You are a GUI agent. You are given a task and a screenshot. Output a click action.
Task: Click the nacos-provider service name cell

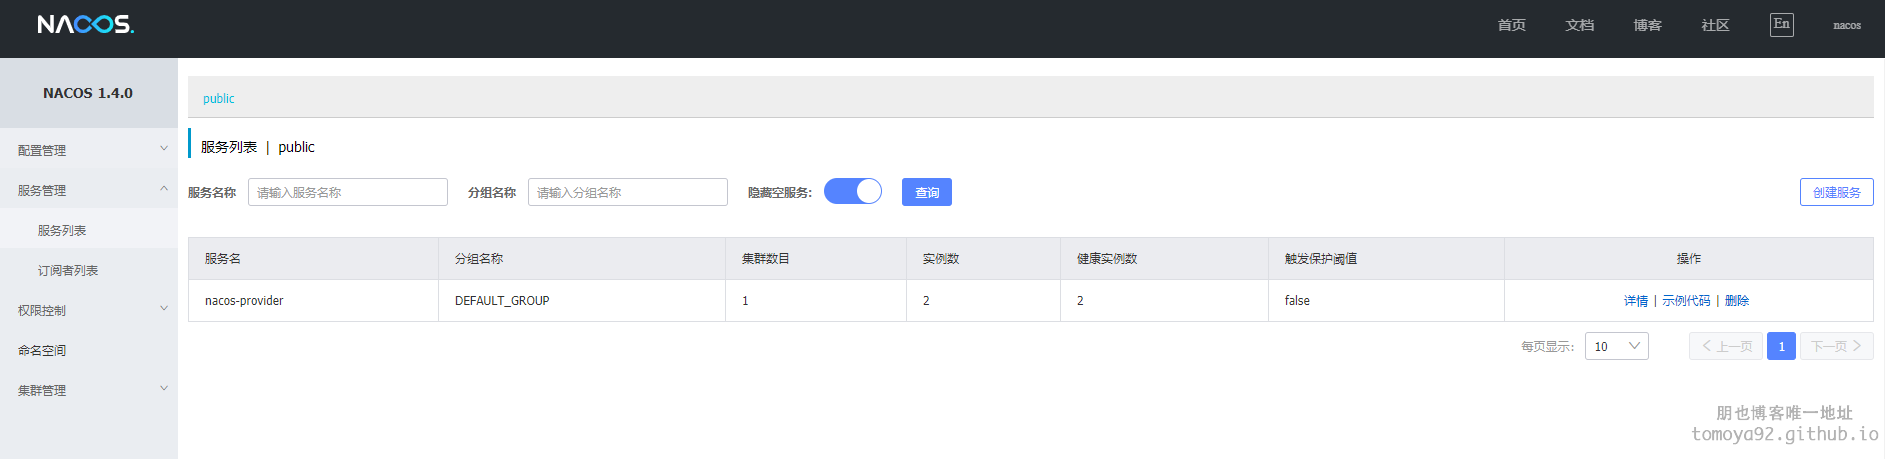click(313, 300)
